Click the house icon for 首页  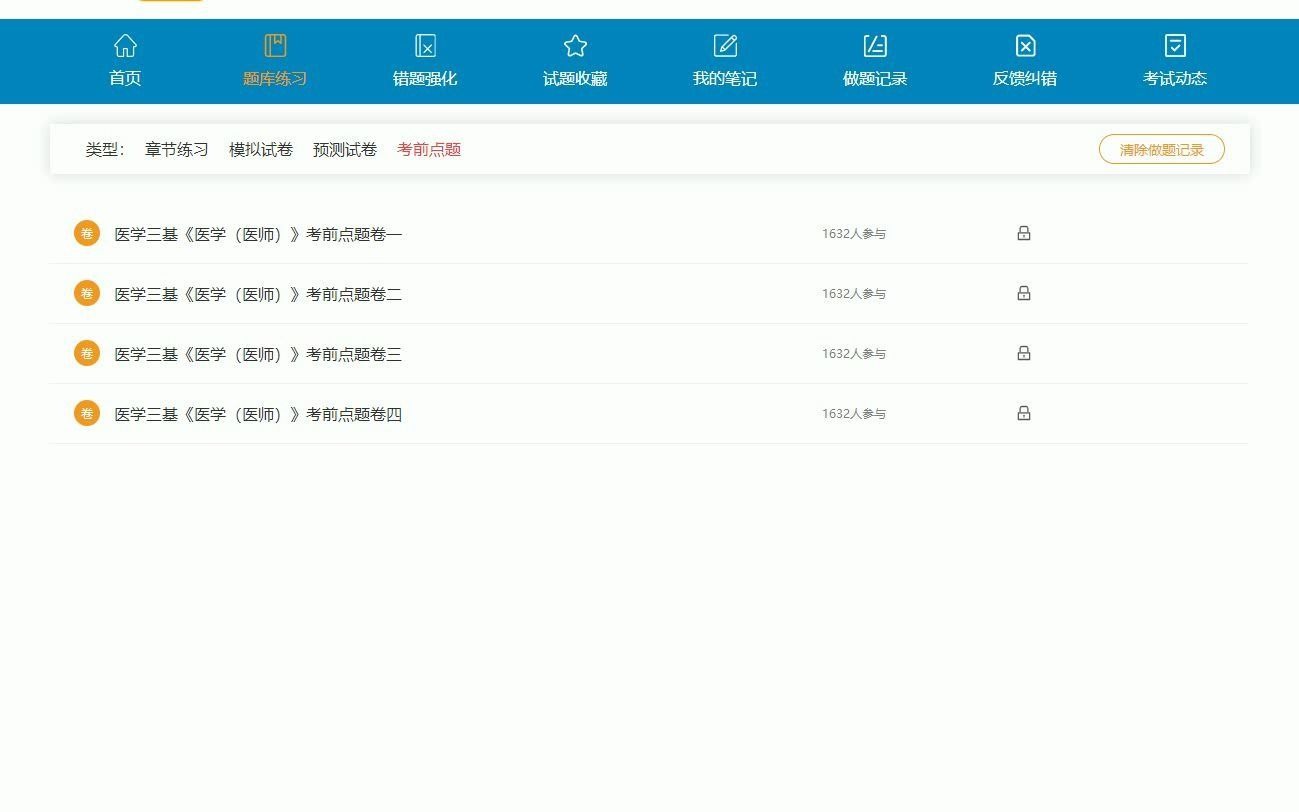tap(125, 46)
